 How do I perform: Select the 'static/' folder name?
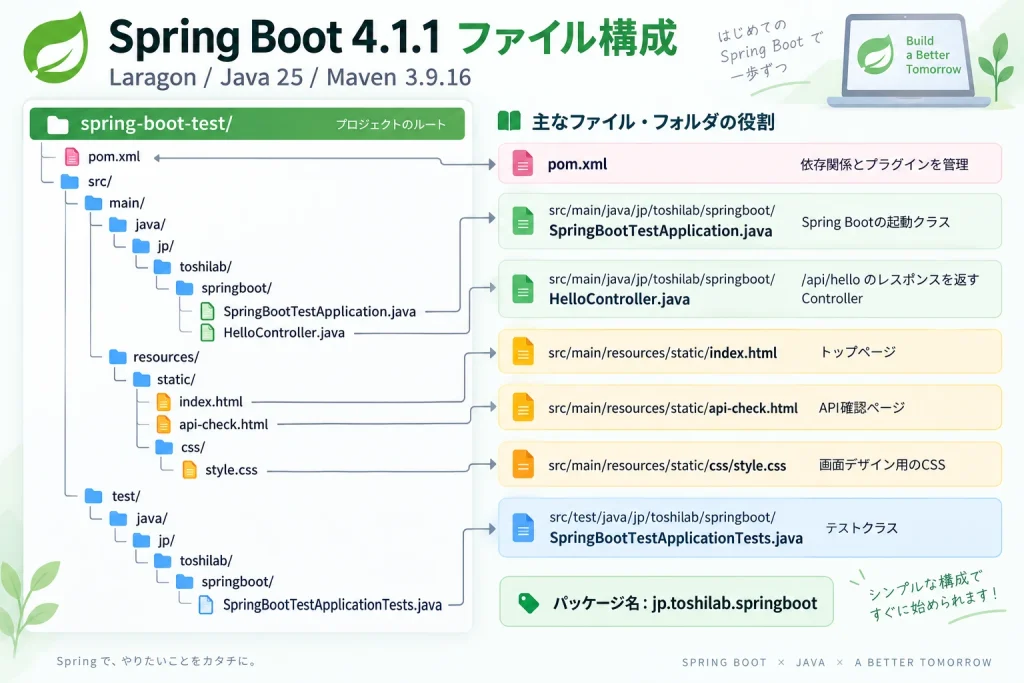pos(176,379)
